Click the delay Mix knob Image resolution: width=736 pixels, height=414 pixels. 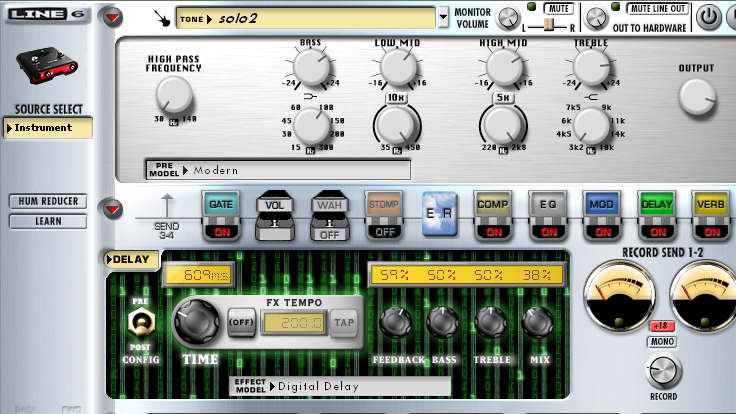pos(538,323)
